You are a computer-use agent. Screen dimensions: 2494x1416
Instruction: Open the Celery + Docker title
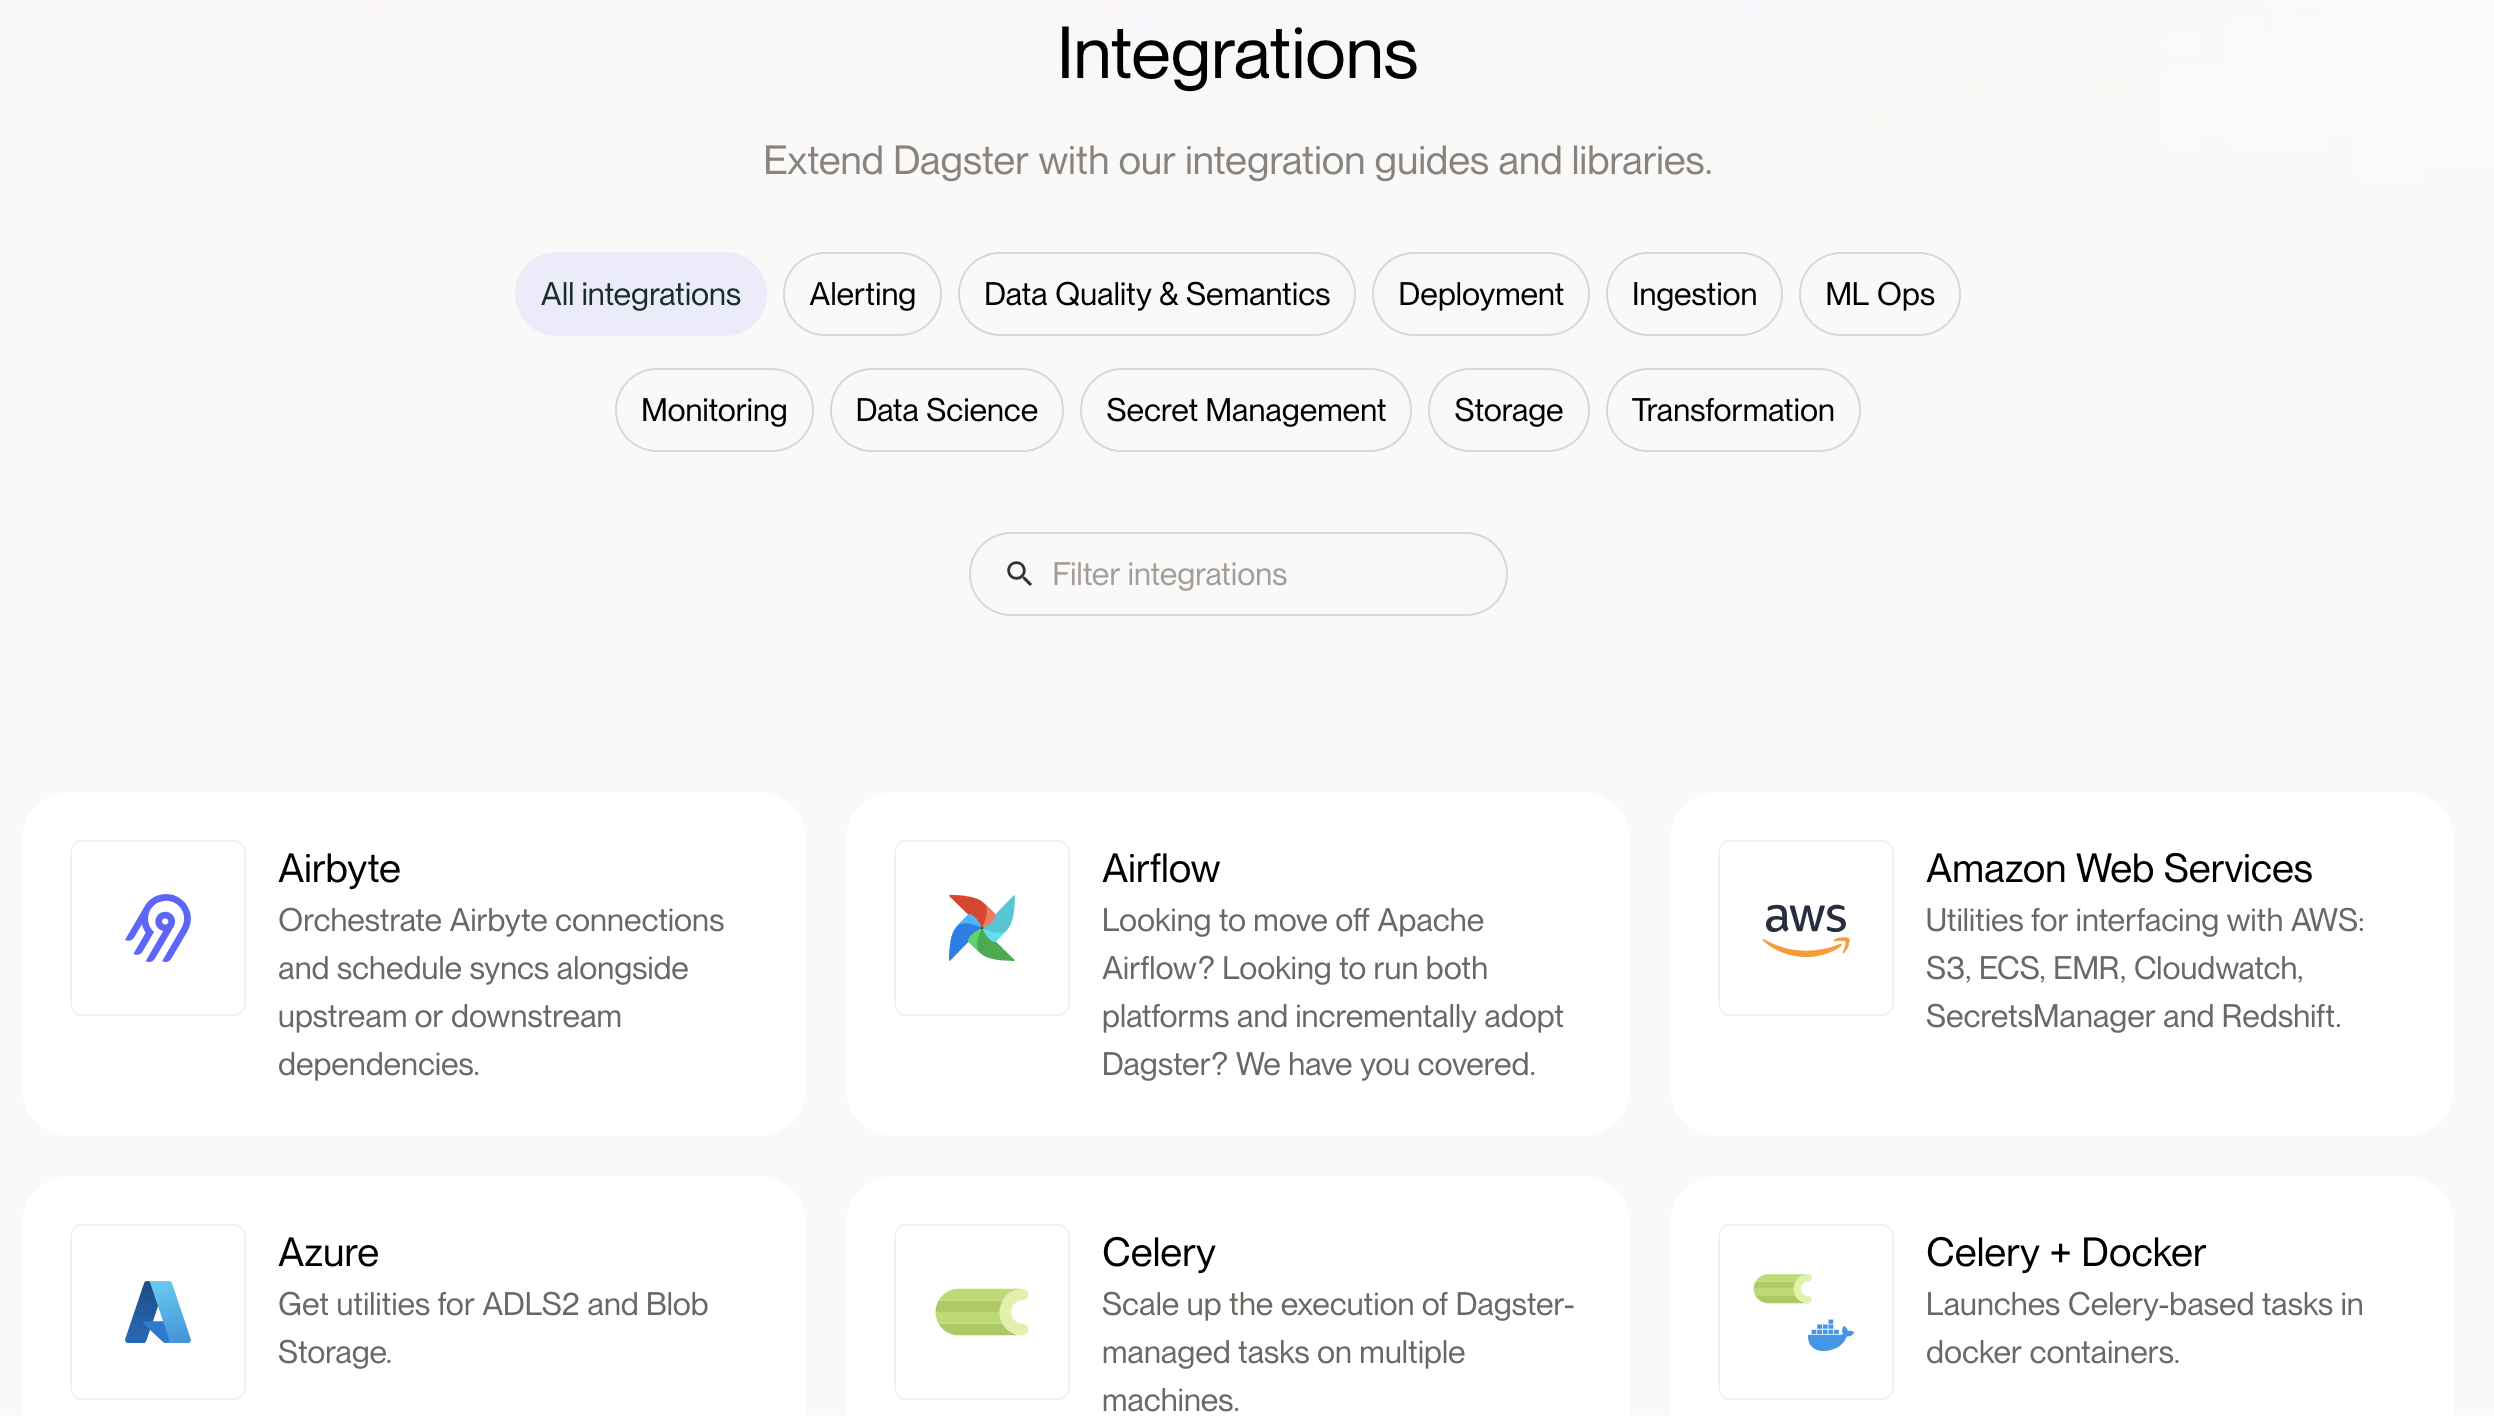(x=2065, y=1252)
